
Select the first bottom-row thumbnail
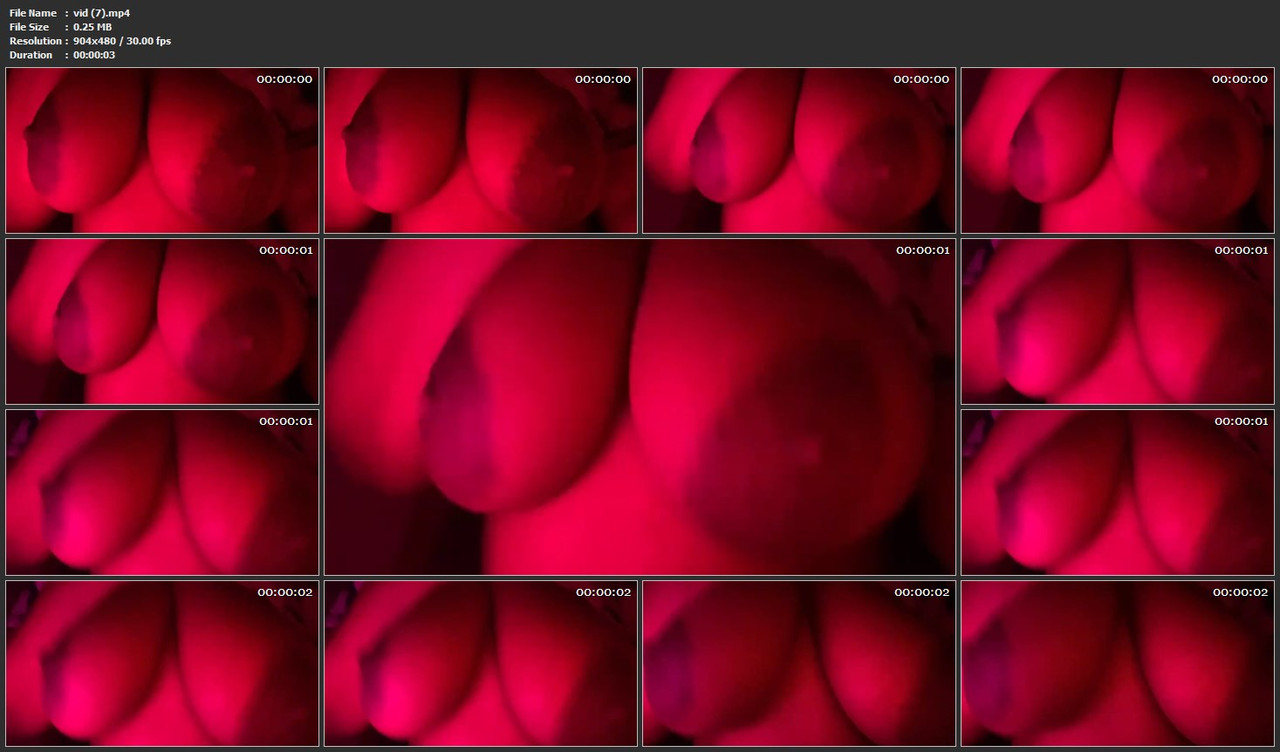(162, 663)
